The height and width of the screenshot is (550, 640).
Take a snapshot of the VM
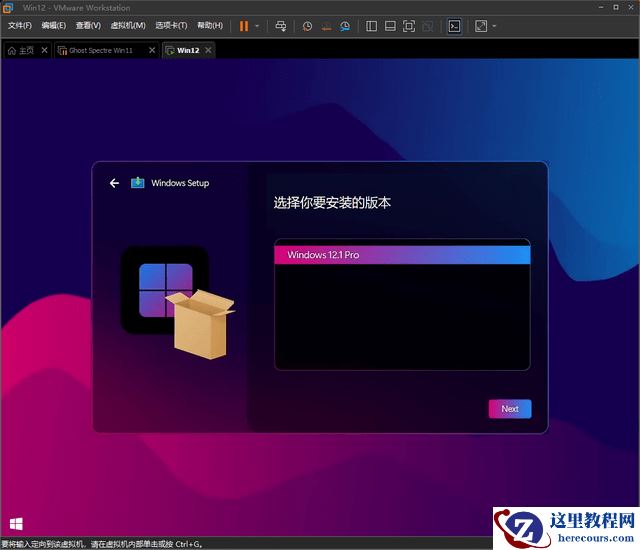coord(307,26)
